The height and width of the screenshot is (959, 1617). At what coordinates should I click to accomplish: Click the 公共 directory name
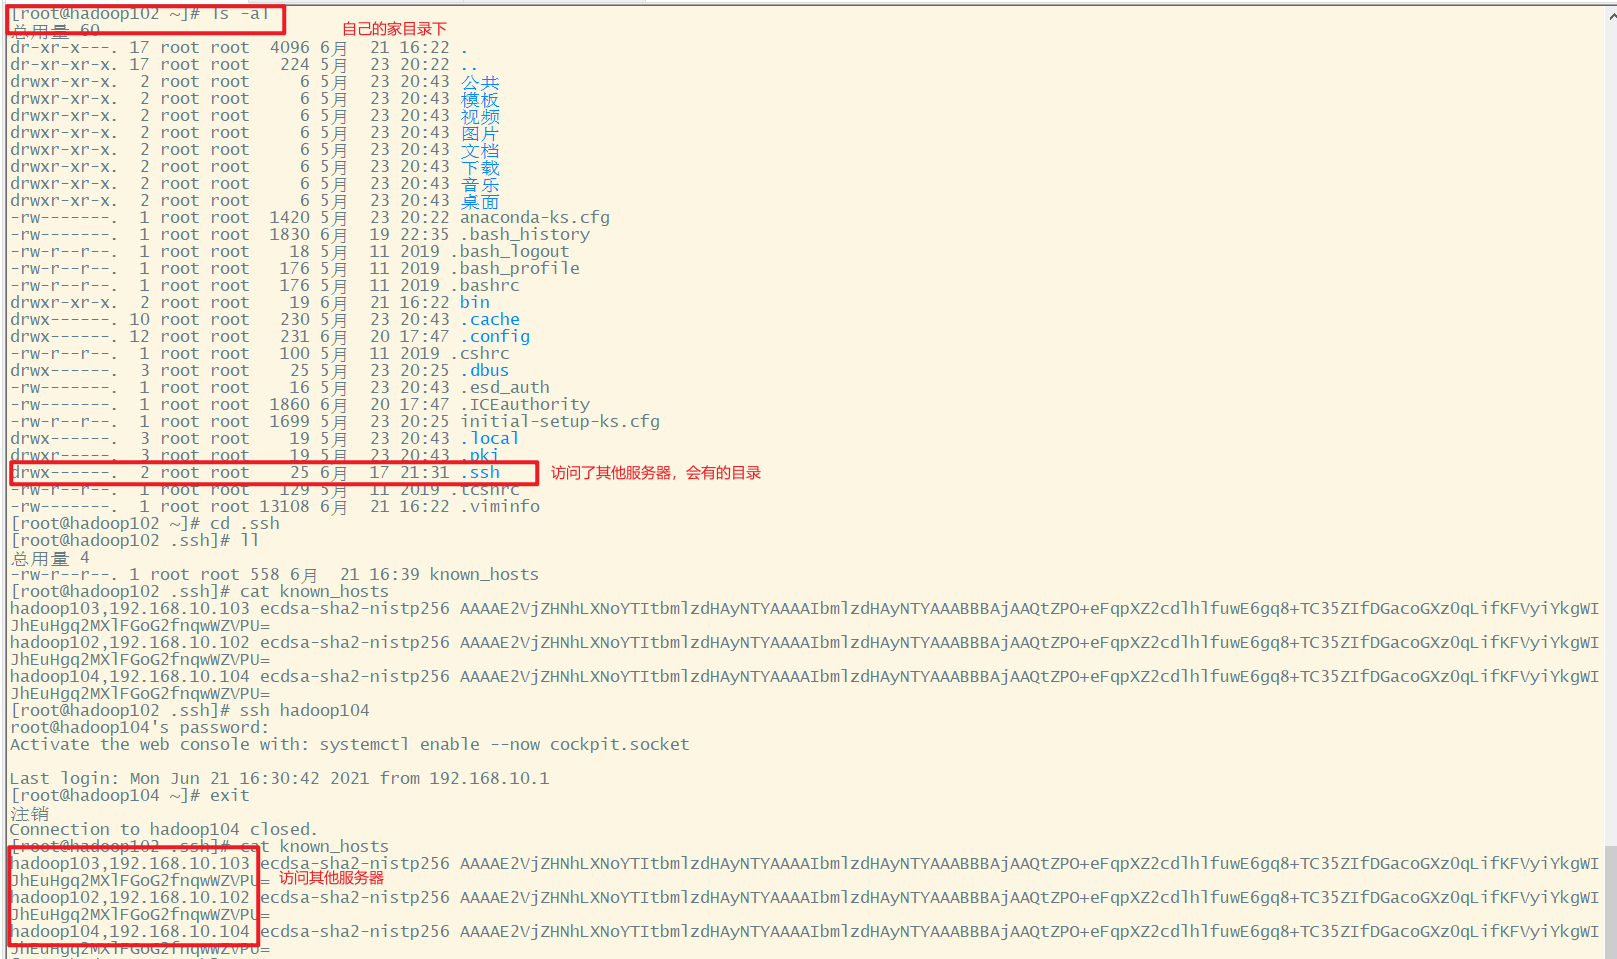480,82
